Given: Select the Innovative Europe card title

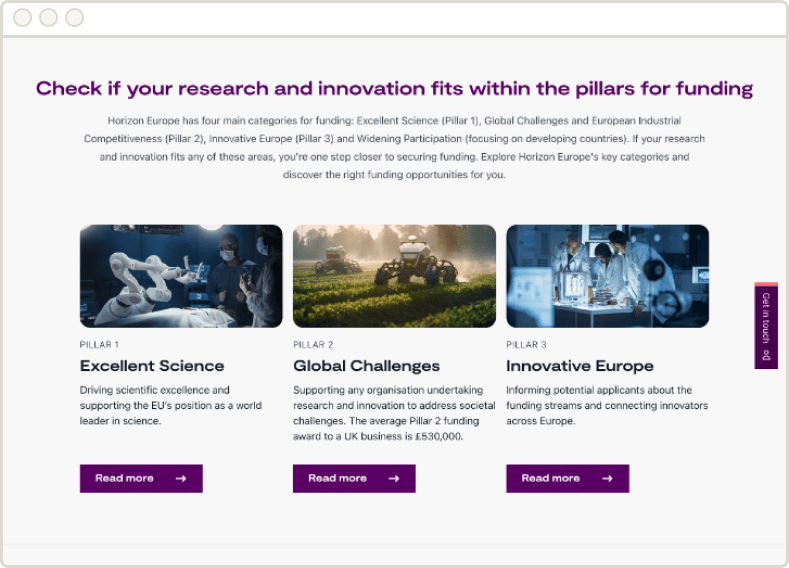Looking at the screenshot, I should (x=580, y=366).
